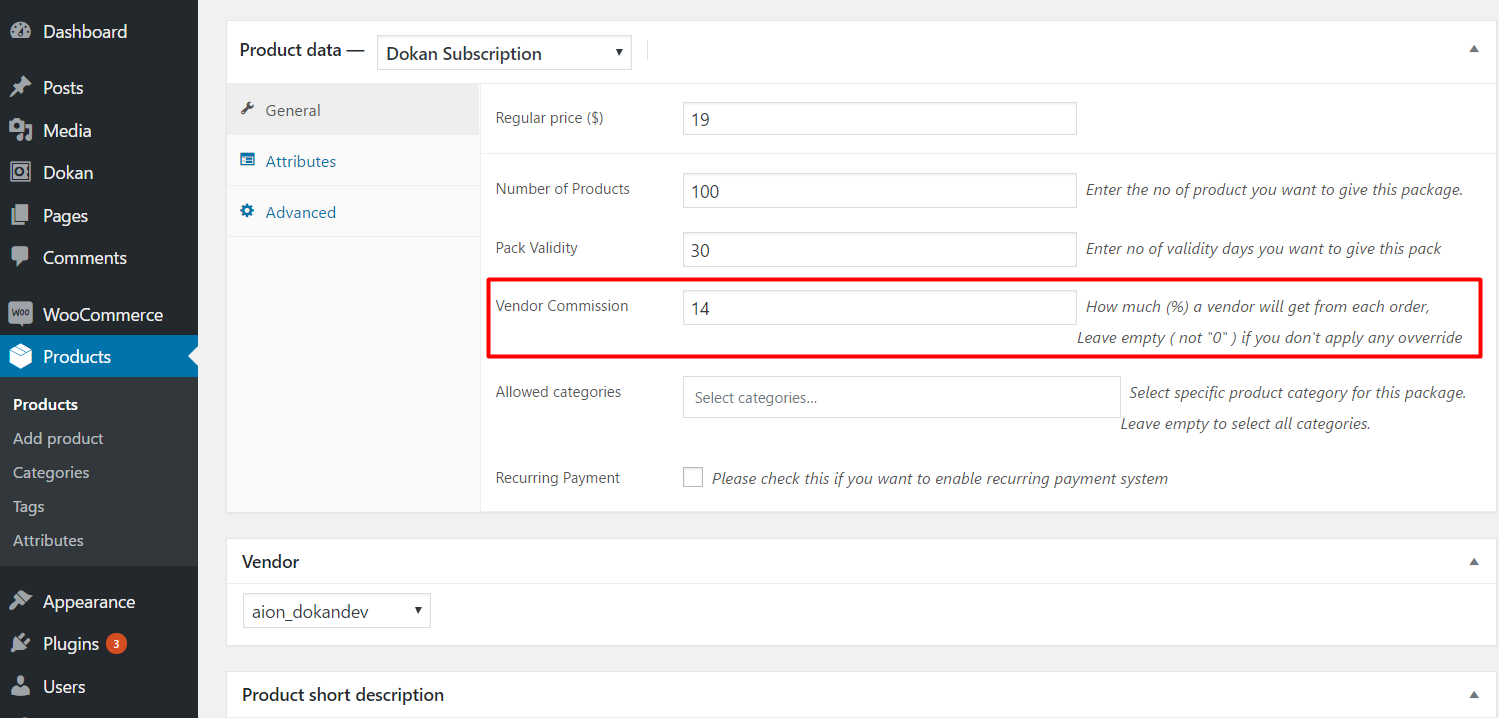The height and width of the screenshot is (718, 1499).
Task: Click the WooCommerce logo icon
Action: pos(20,314)
